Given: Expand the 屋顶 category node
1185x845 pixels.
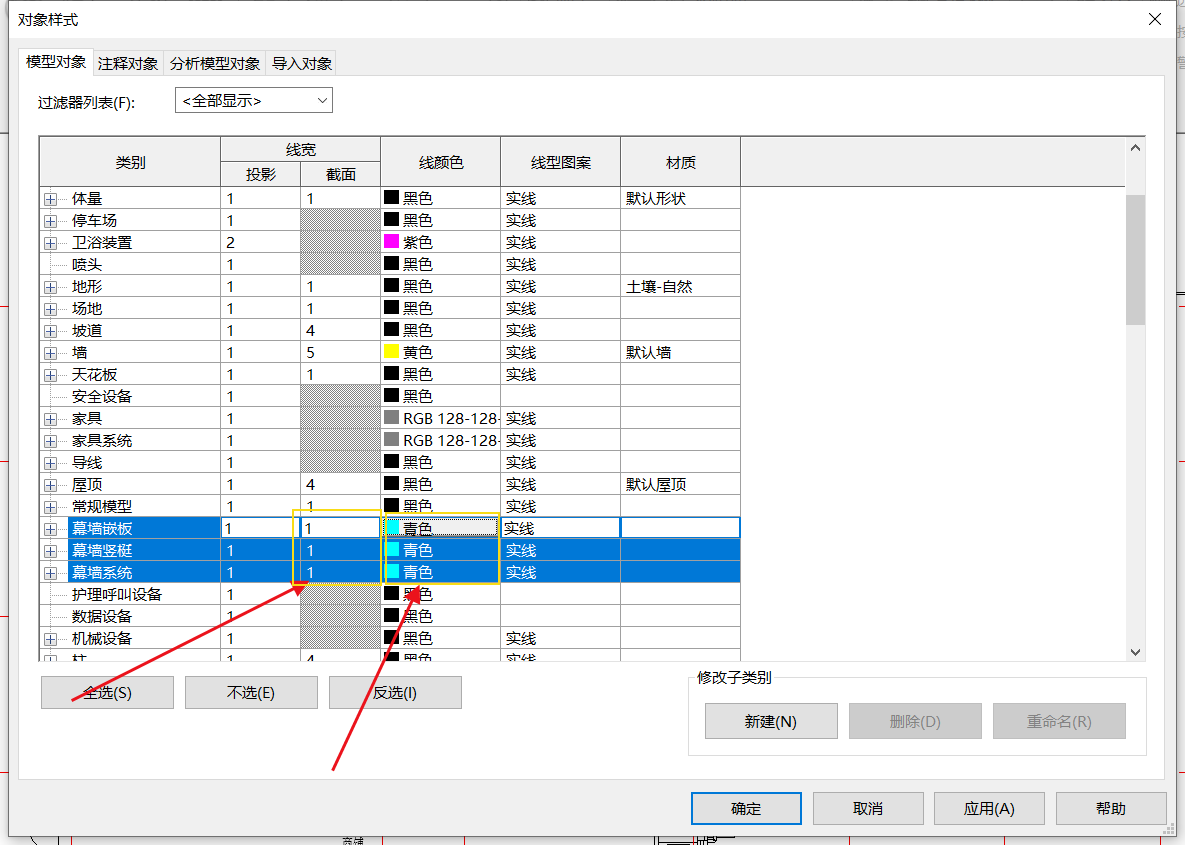Looking at the screenshot, I should click(50, 485).
